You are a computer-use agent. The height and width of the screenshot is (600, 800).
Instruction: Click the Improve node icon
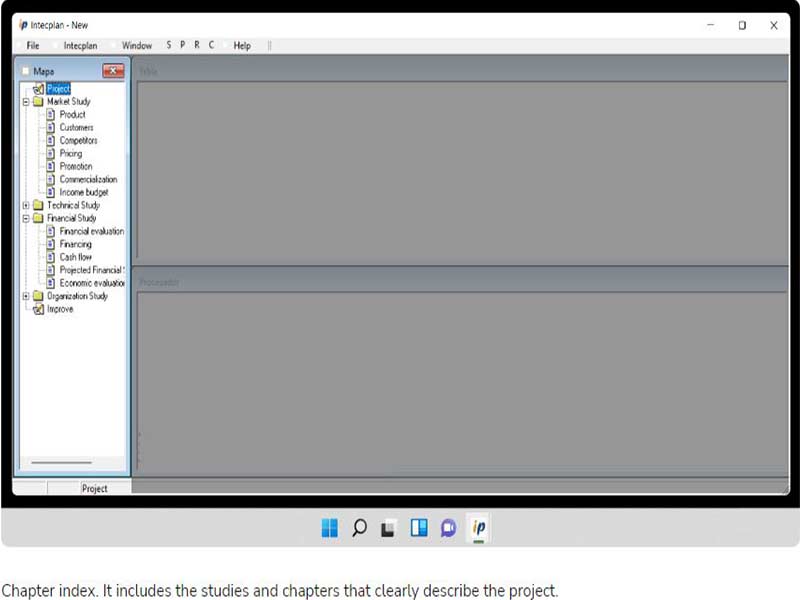(x=38, y=309)
